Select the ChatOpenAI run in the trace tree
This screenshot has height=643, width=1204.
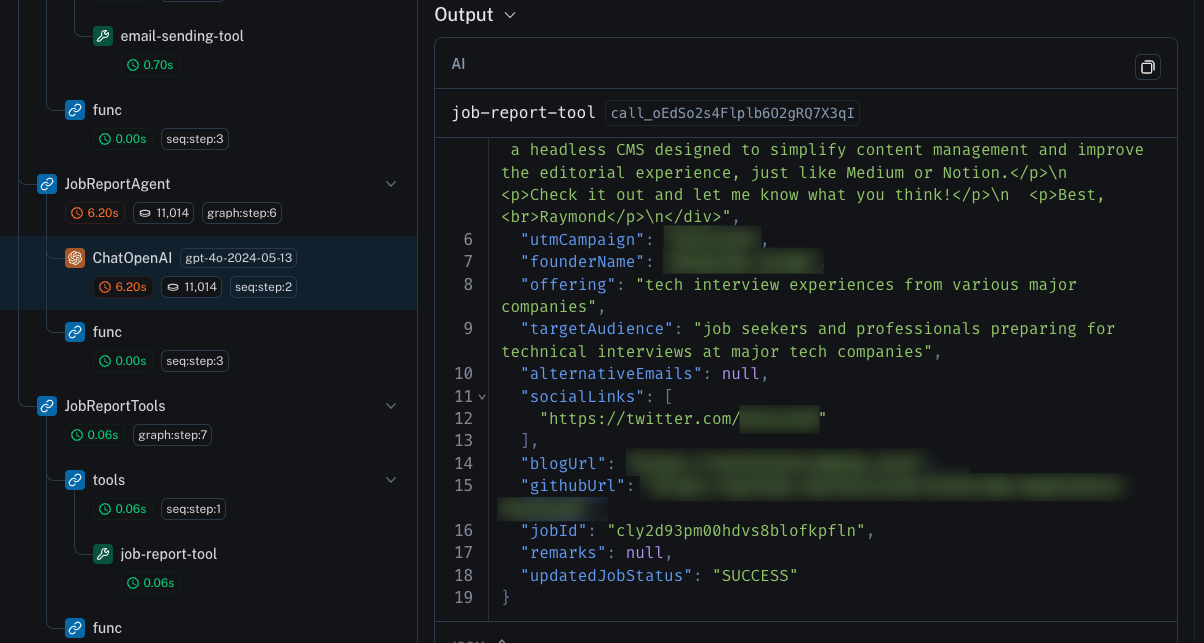132,258
